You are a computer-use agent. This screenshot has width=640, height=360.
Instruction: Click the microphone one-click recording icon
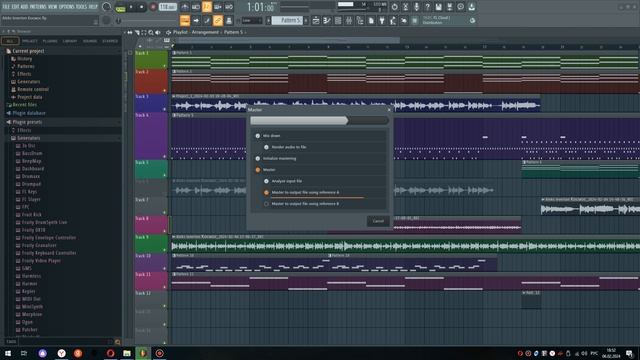[416, 7]
